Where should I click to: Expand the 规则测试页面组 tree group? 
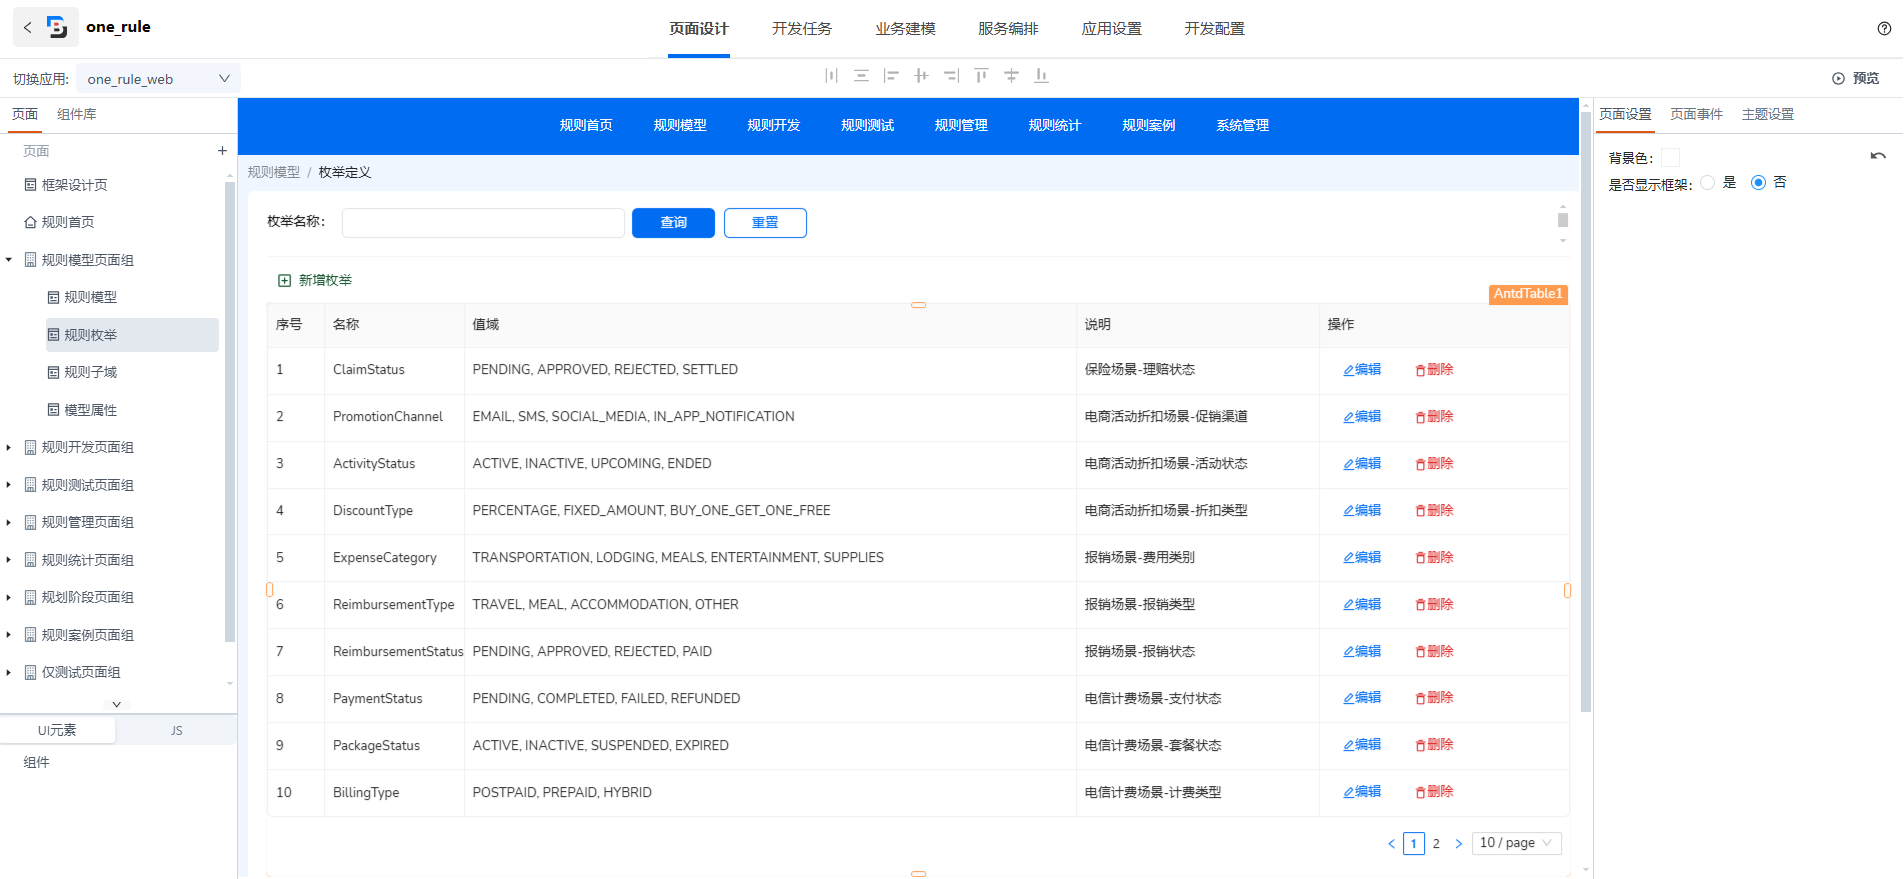click(x=9, y=485)
